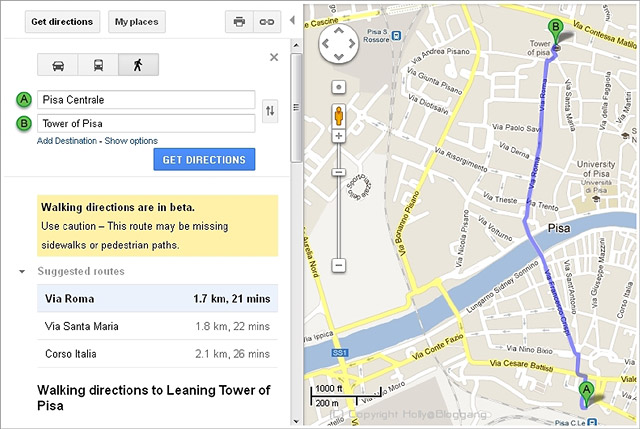Screen dimensions: 640x429
Task: Select public transit bus icon
Action: point(98,64)
